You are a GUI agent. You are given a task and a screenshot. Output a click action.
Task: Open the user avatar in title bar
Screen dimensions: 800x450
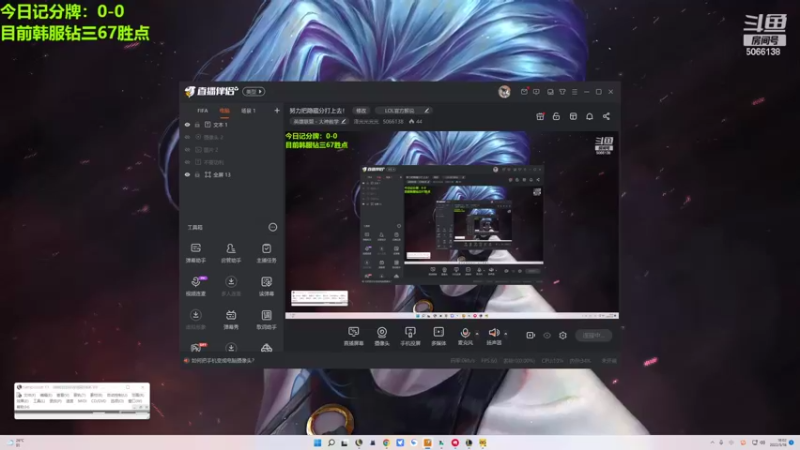[504, 92]
